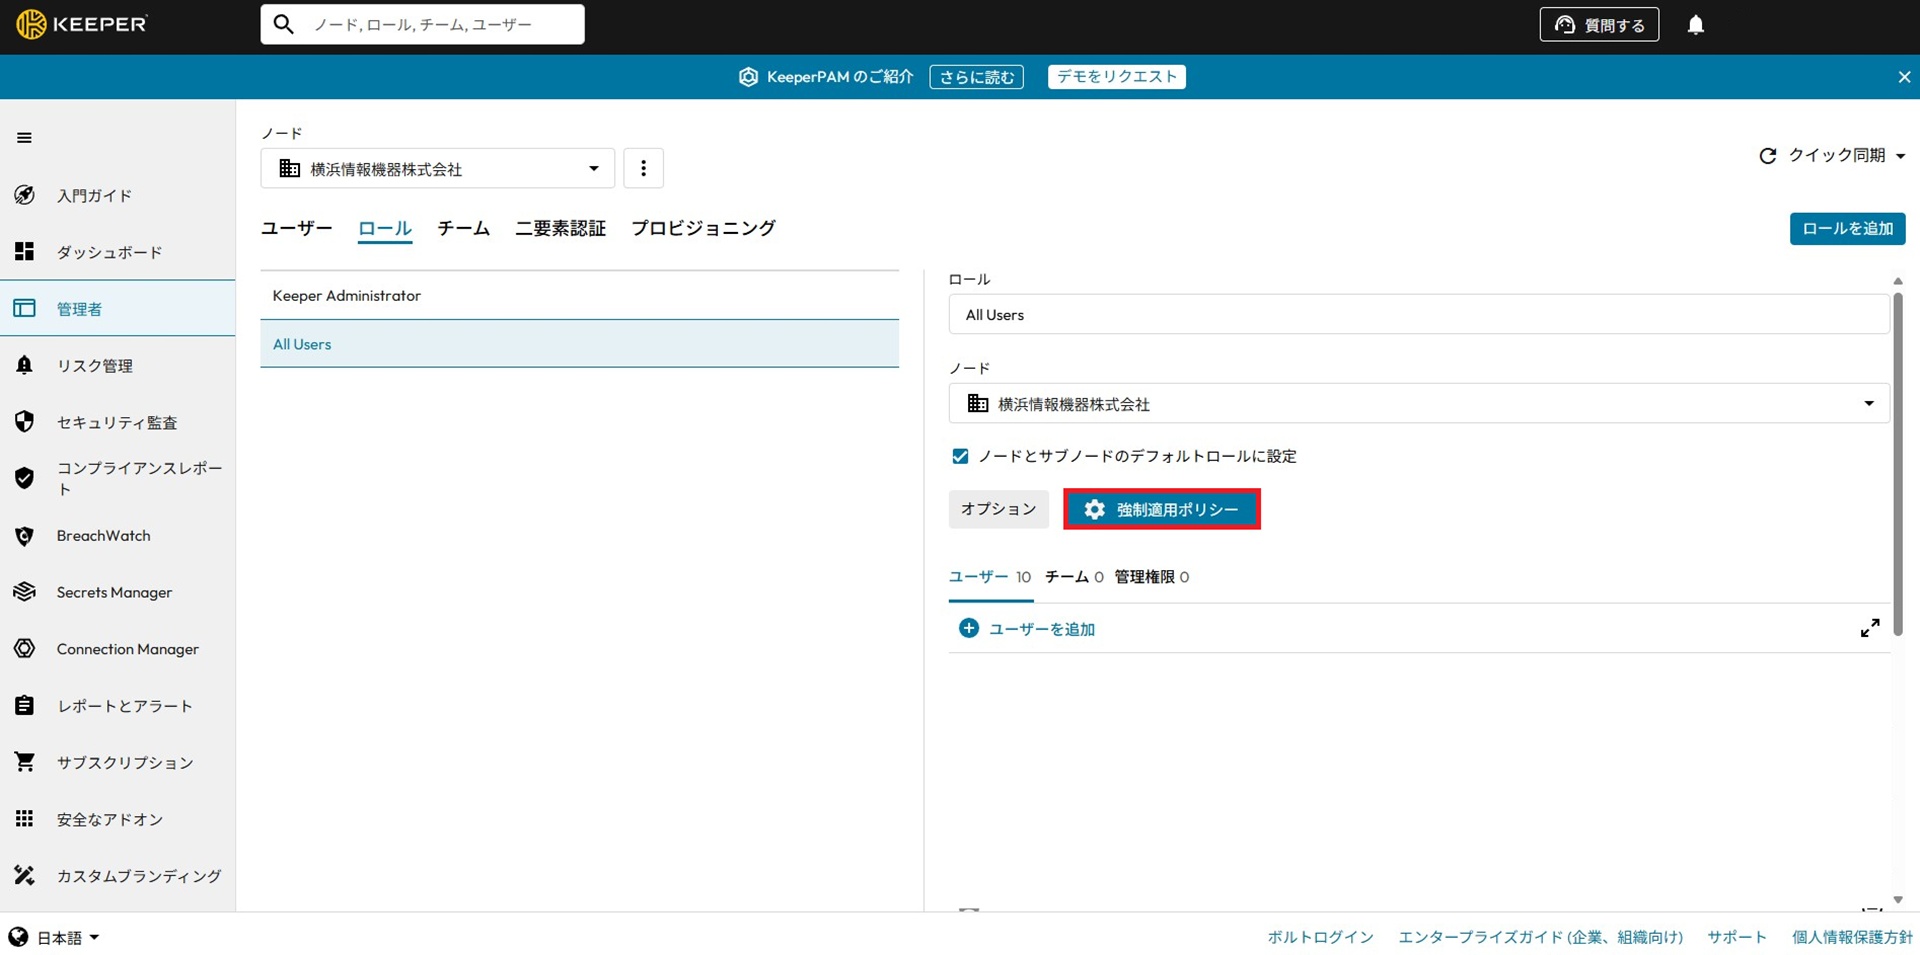Switch to the チーム tab

463,228
